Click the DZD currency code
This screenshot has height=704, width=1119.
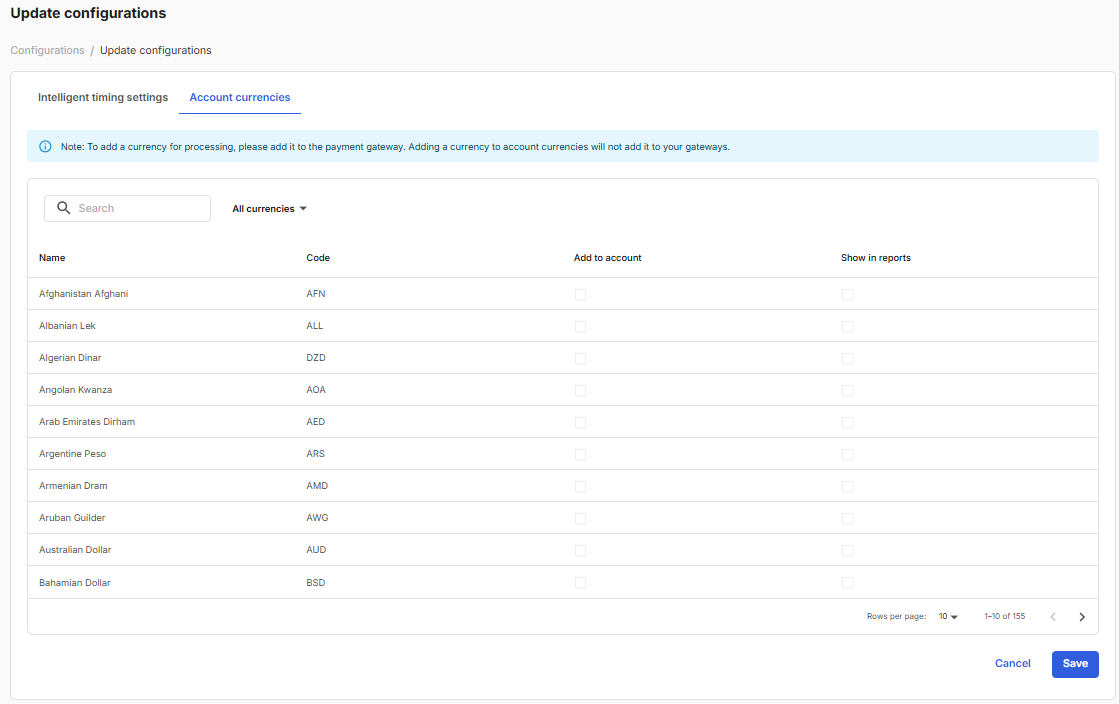coord(315,358)
